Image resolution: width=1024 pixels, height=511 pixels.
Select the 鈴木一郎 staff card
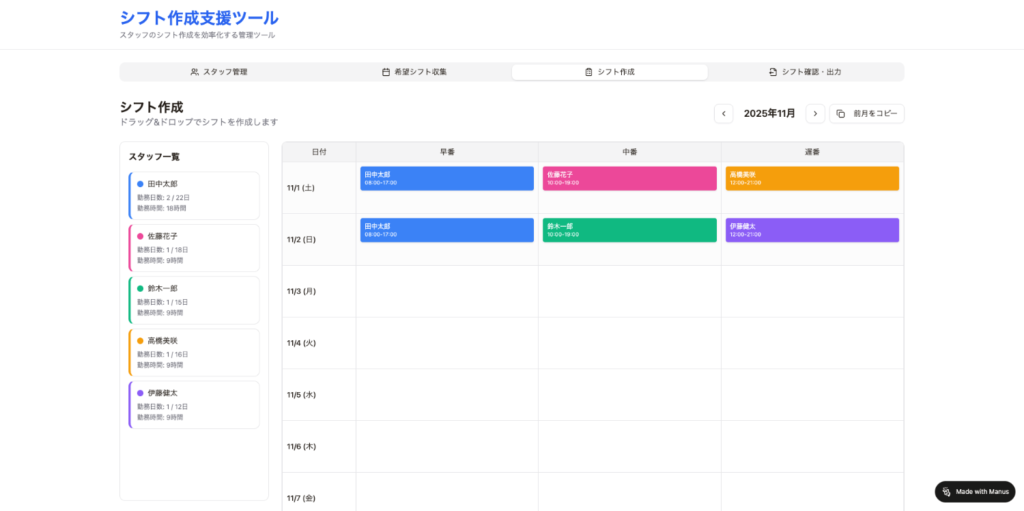[x=194, y=300]
